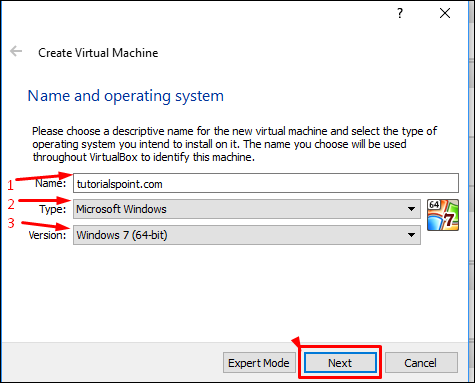
Task: Click the red annotation number 3
Action: (11, 223)
